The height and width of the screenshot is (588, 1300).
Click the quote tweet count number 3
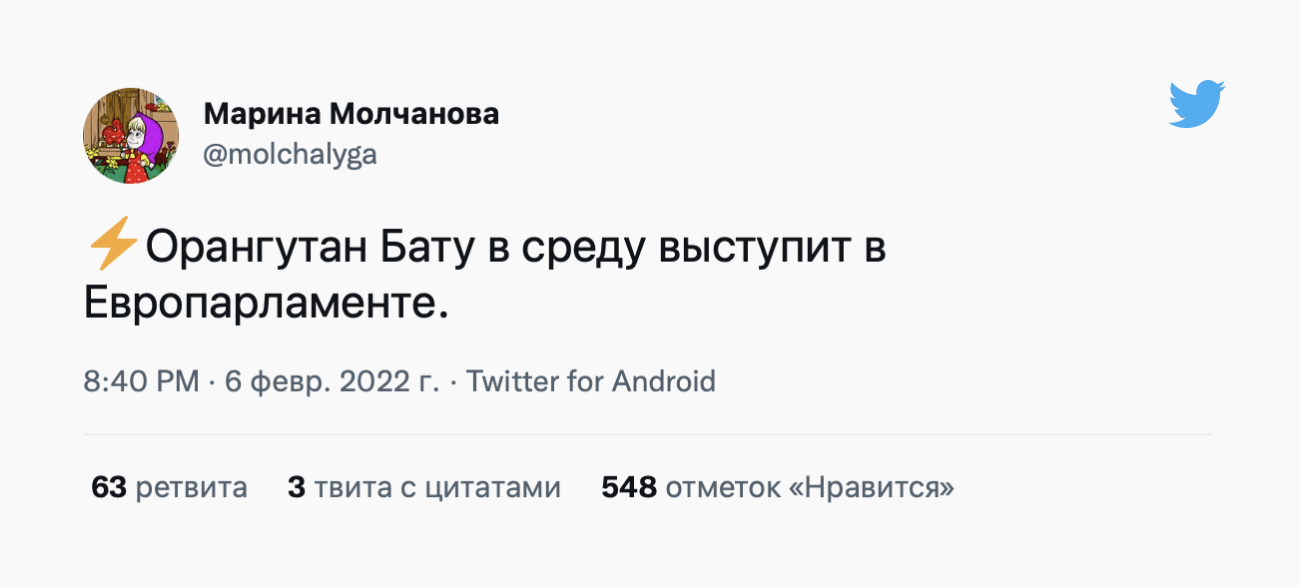(x=296, y=488)
